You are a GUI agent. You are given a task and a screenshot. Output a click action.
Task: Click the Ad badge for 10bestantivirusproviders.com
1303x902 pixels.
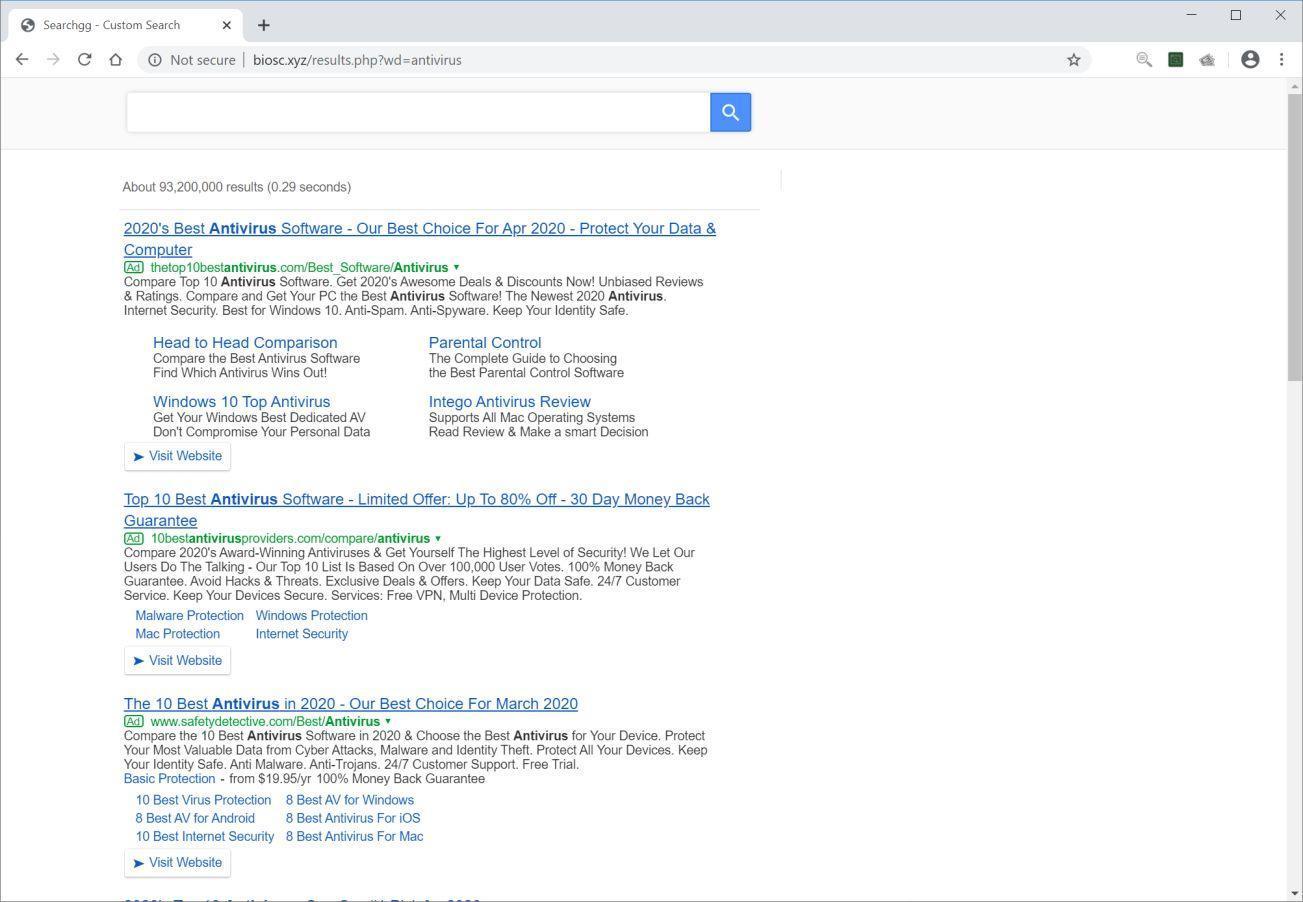pos(133,539)
